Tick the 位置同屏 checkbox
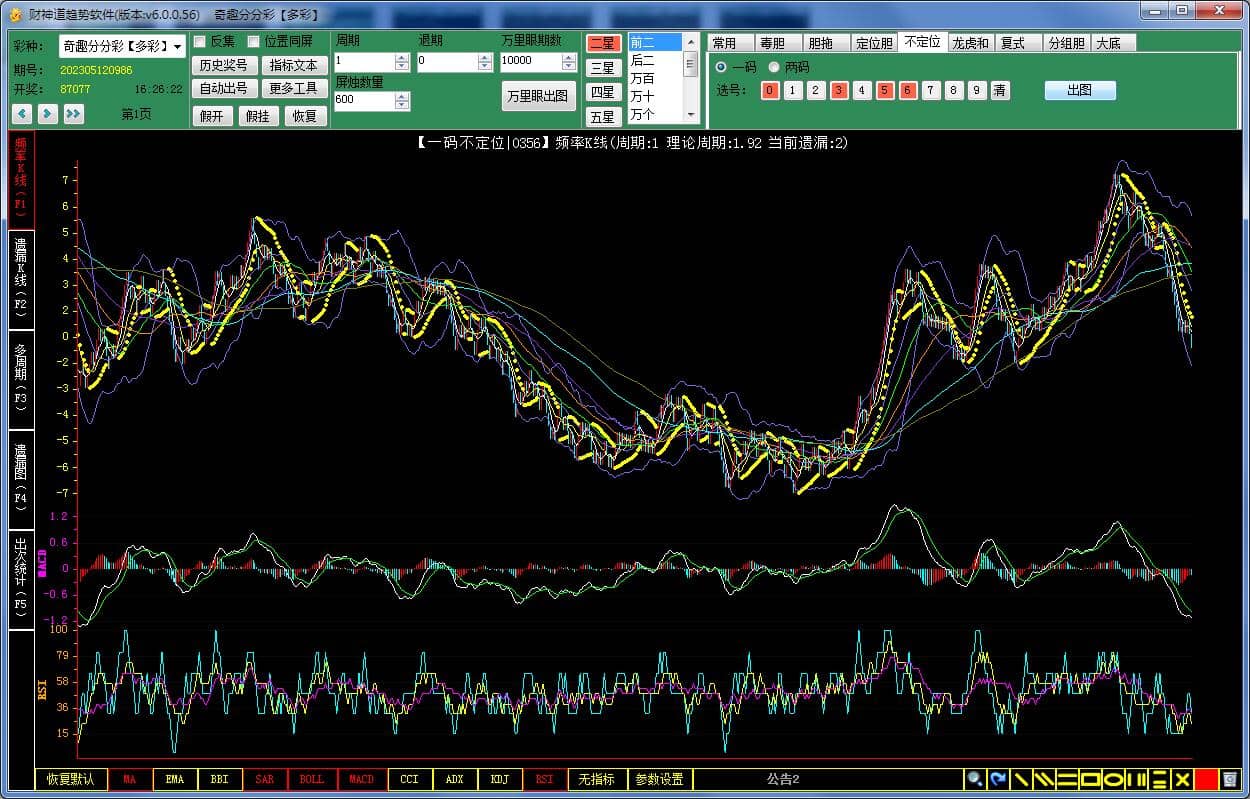The width and height of the screenshot is (1250, 799). click(254, 41)
